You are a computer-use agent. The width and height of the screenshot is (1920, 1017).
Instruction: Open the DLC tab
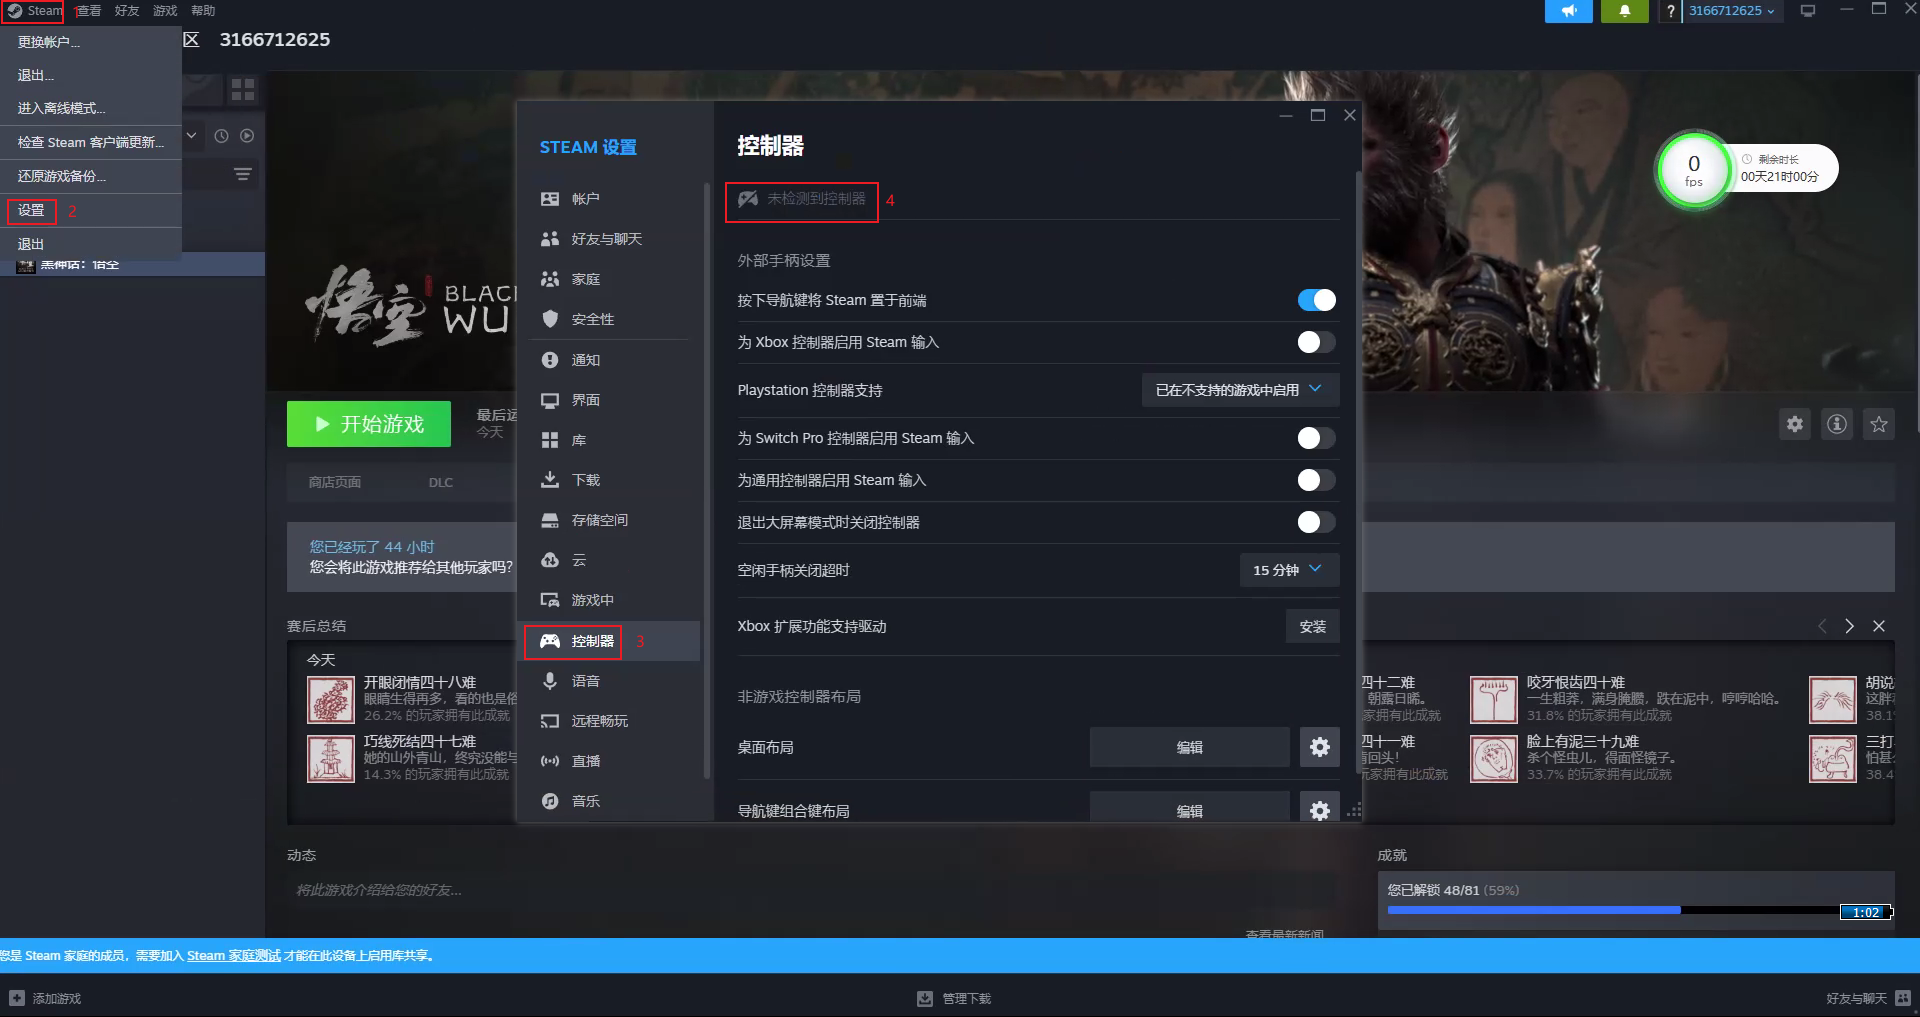(x=441, y=482)
